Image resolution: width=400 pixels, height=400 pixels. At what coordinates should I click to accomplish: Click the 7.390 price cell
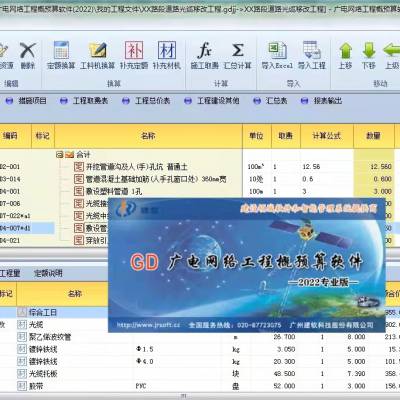click(356, 374)
